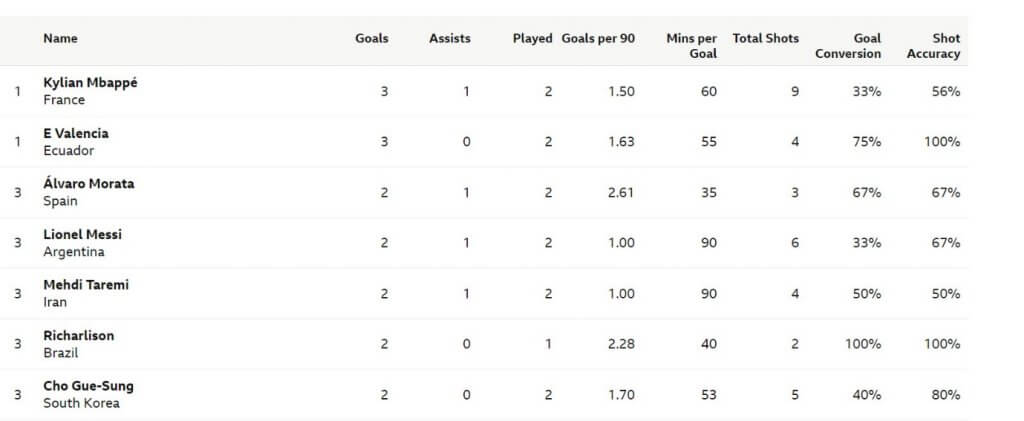Select the South Korea country label
Viewport: 1024px width, 421px height.
tap(81, 403)
